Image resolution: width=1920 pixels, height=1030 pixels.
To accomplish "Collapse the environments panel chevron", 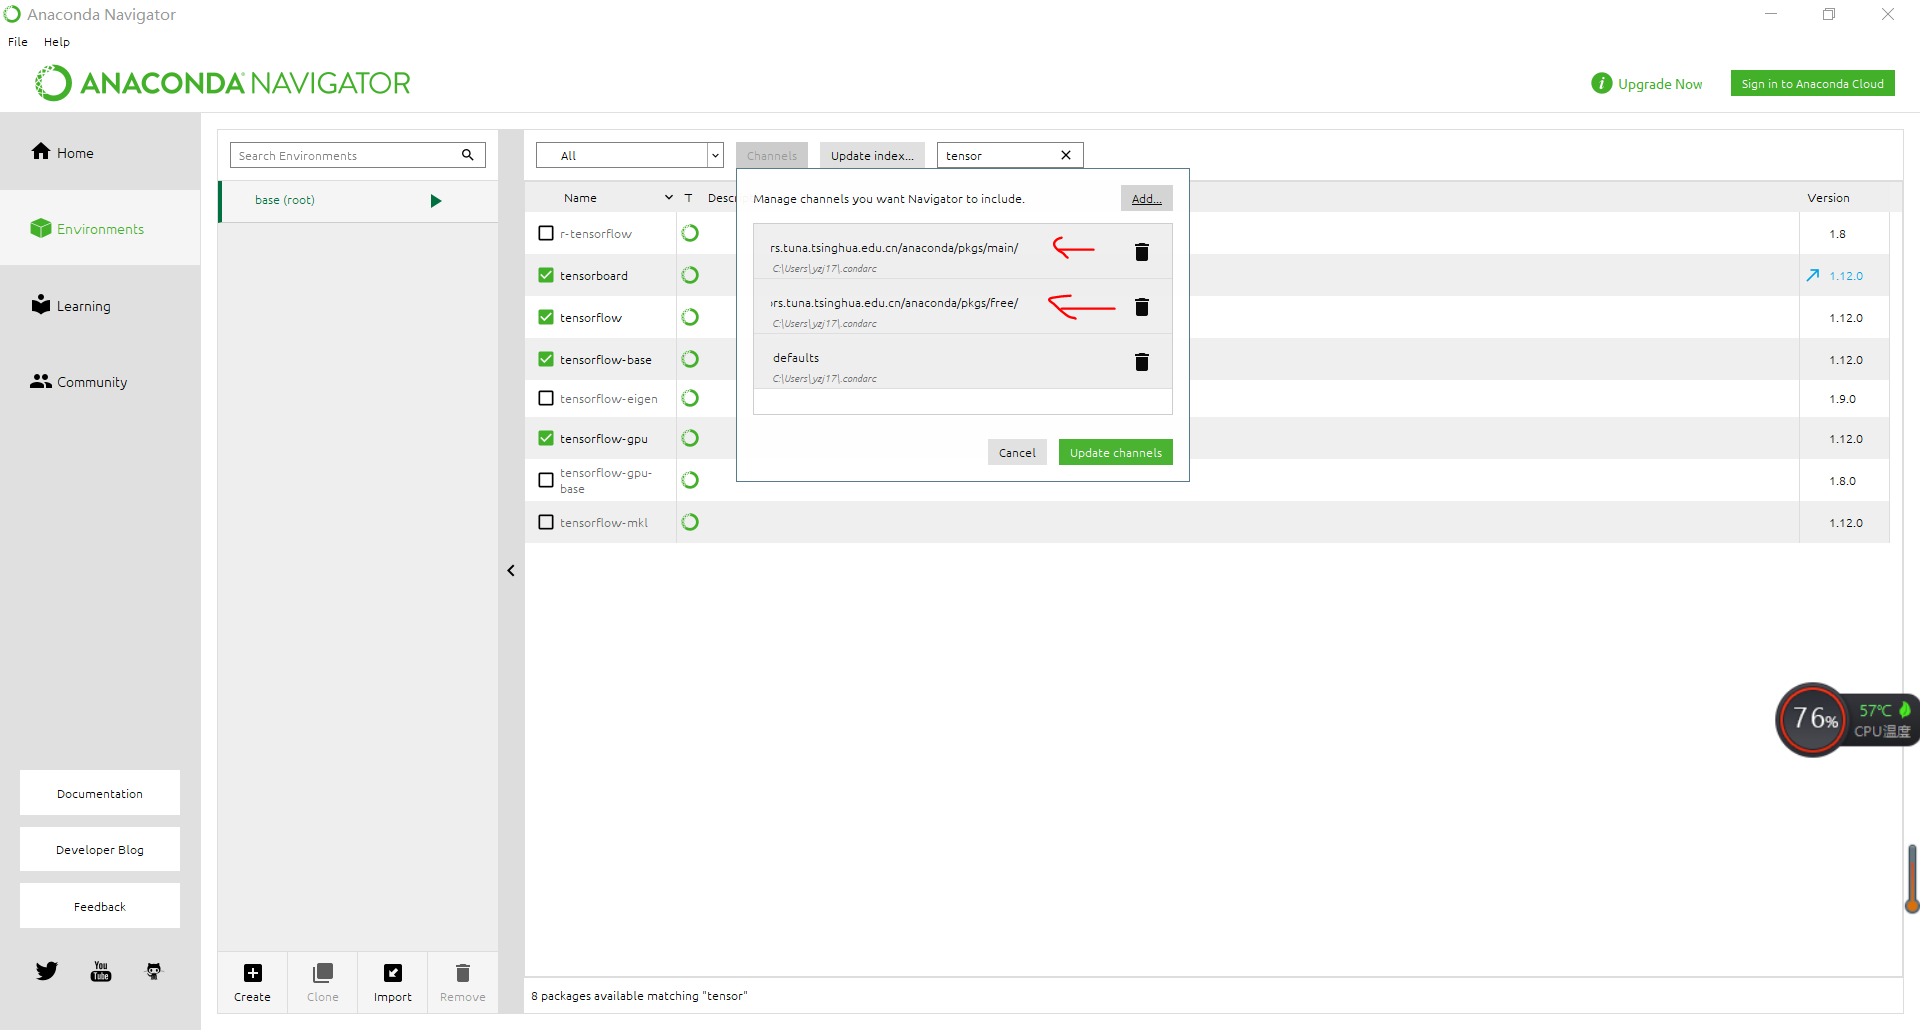I will click(511, 570).
